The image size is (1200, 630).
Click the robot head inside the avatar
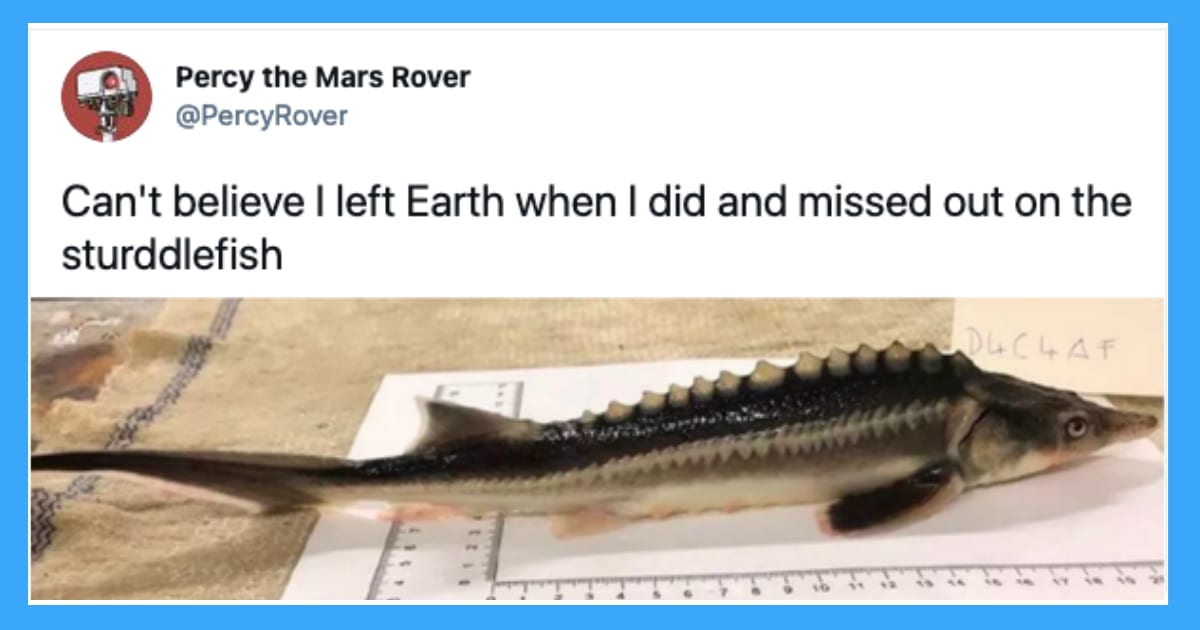coord(105,88)
